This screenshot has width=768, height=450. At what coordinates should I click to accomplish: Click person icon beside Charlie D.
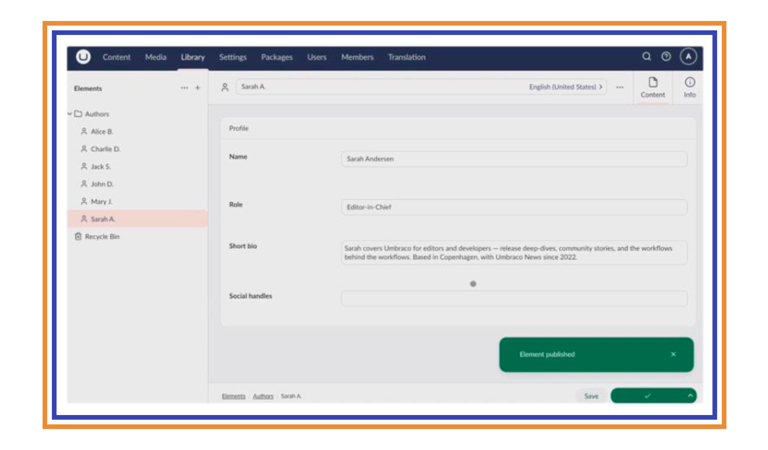pyautogui.click(x=84, y=149)
